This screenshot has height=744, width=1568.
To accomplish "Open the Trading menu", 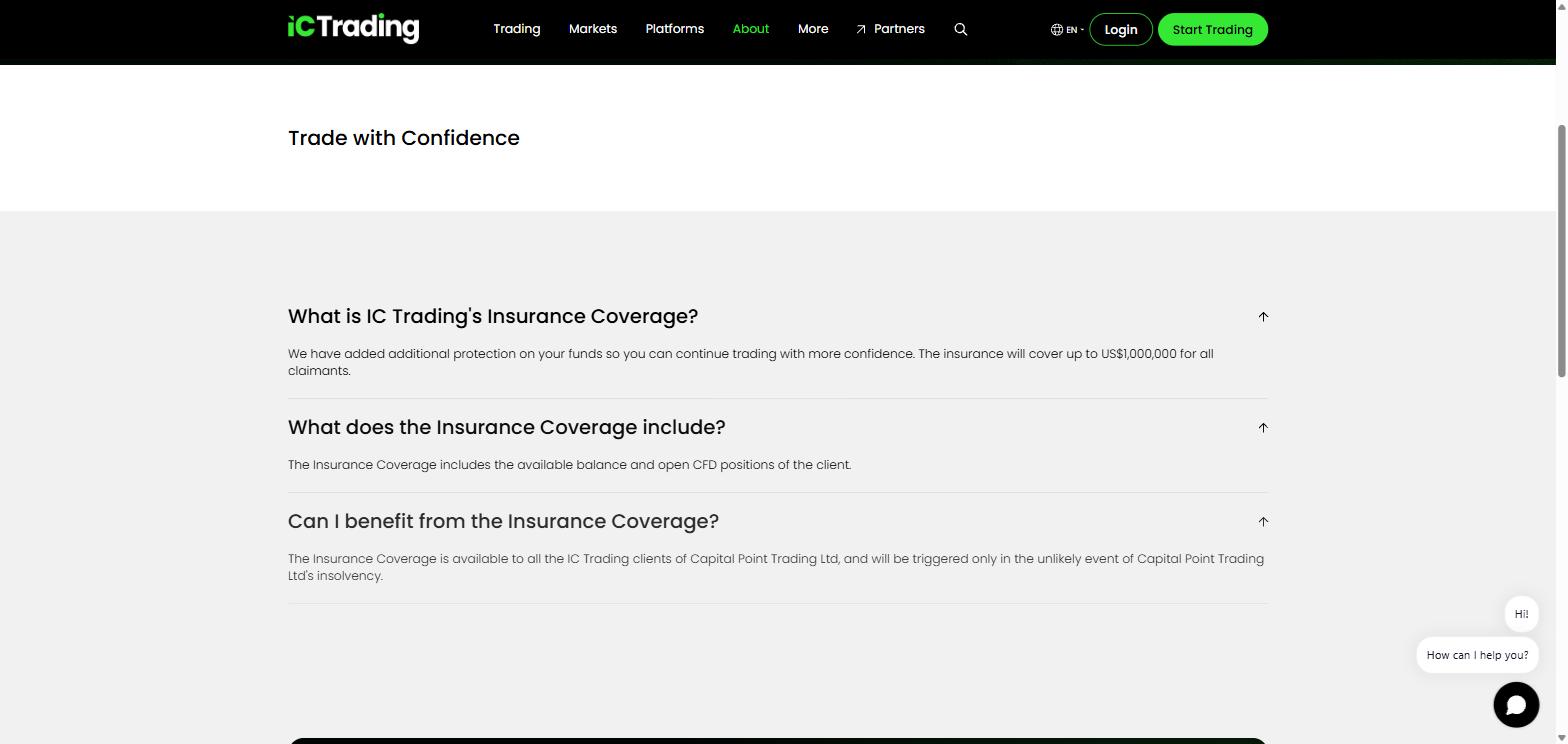I will (517, 29).
